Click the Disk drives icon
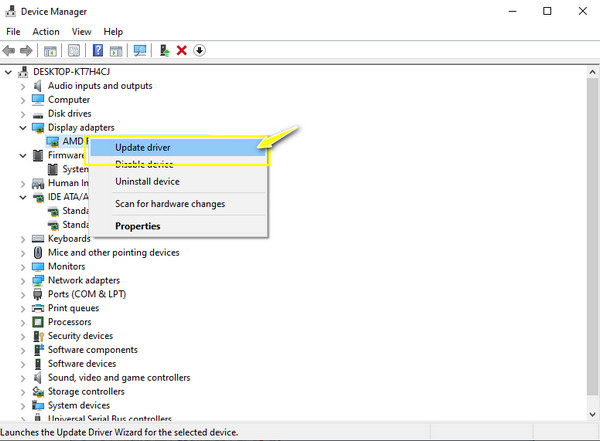 point(38,114)
